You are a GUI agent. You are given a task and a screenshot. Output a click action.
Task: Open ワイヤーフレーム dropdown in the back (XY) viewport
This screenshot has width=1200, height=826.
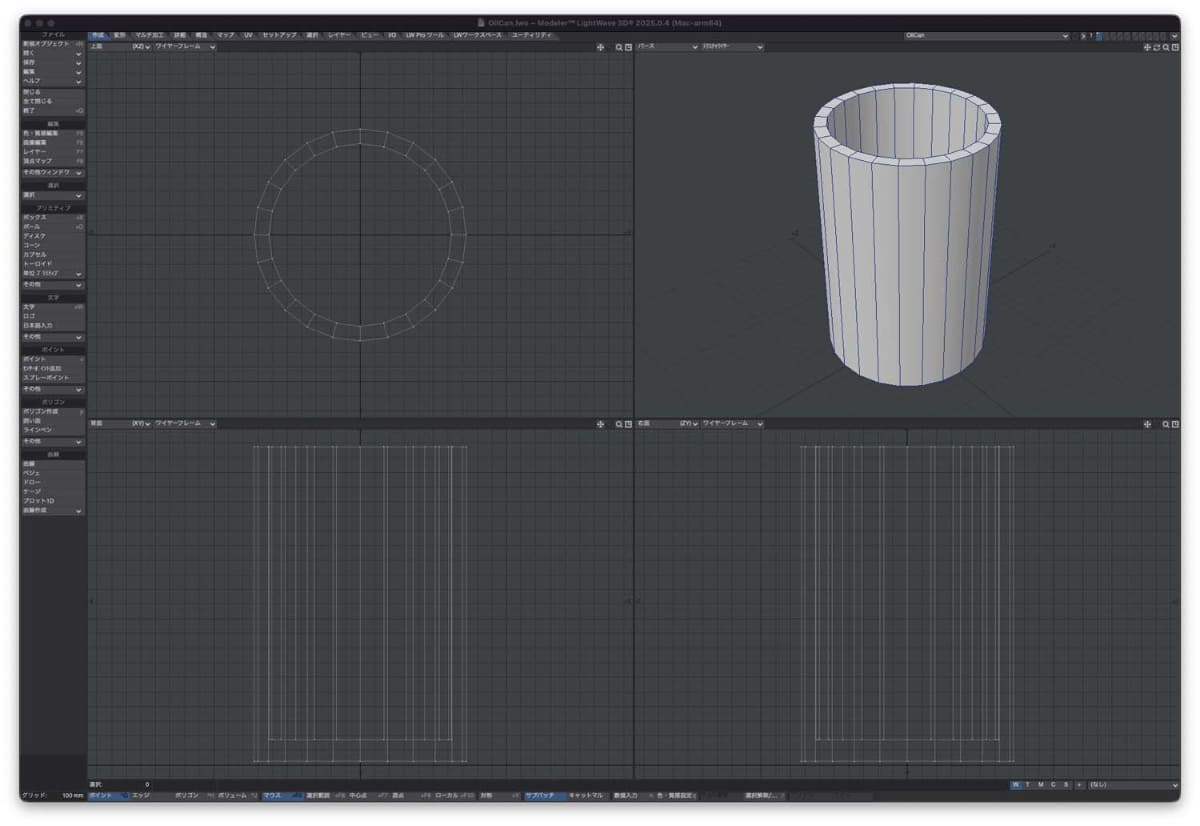185,424
